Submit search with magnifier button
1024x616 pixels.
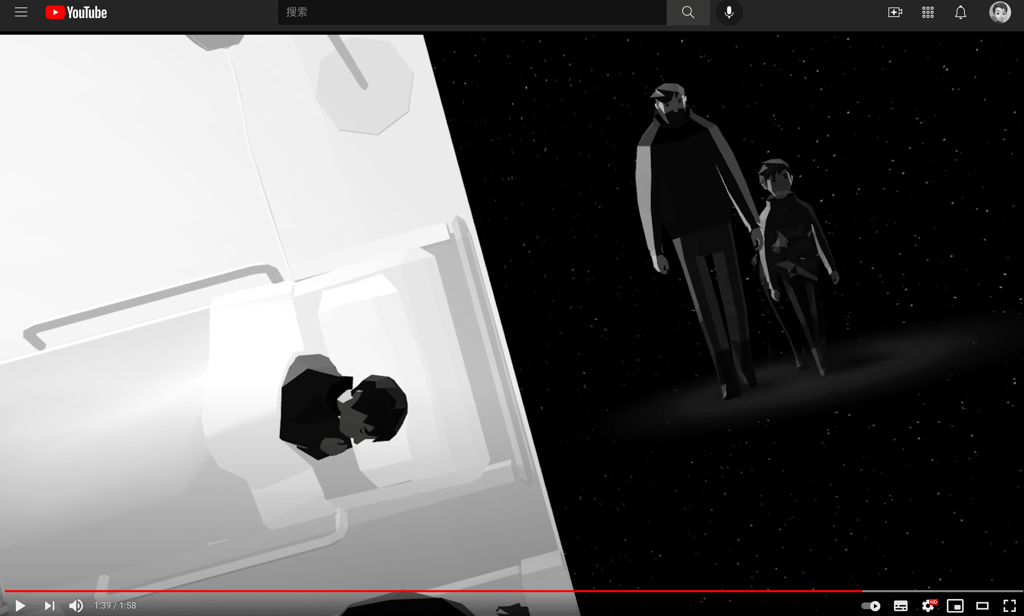click(688, 12)
